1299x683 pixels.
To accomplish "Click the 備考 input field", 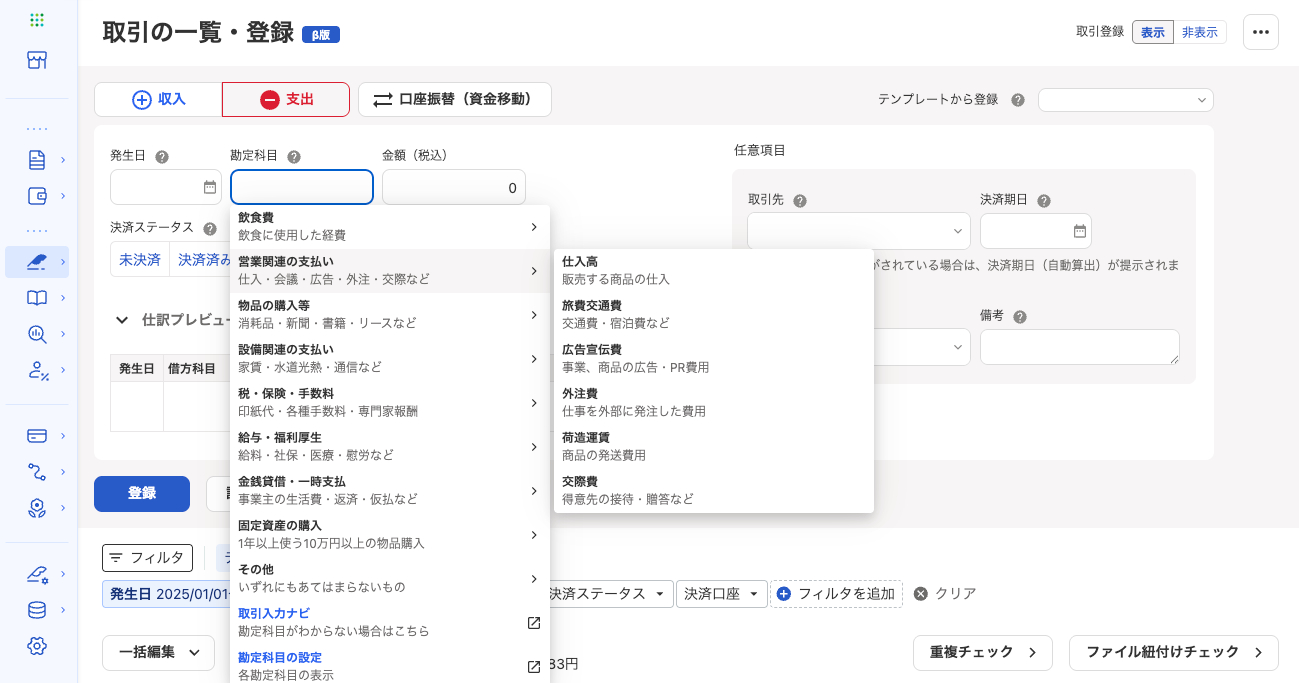I will [x=1079, y=346].
